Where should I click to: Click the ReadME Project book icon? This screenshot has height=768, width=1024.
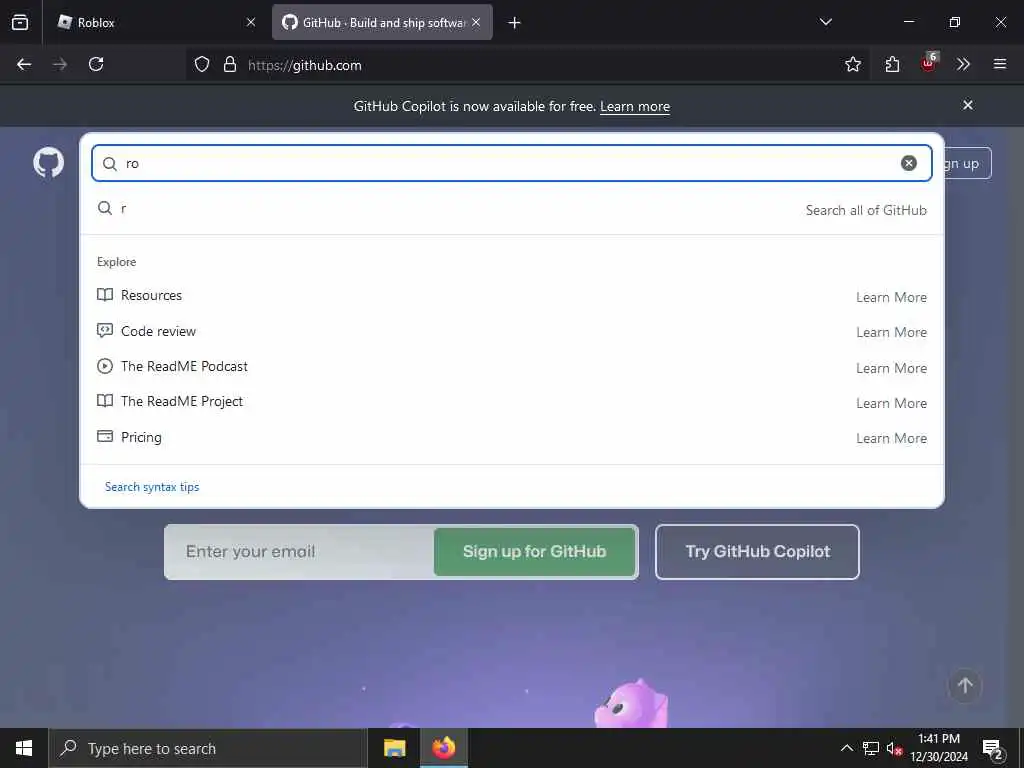[104, 401]
